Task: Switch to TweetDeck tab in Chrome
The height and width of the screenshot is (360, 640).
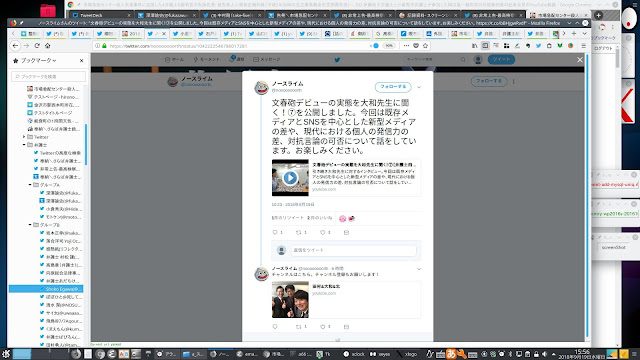Action: coord(100,15)
